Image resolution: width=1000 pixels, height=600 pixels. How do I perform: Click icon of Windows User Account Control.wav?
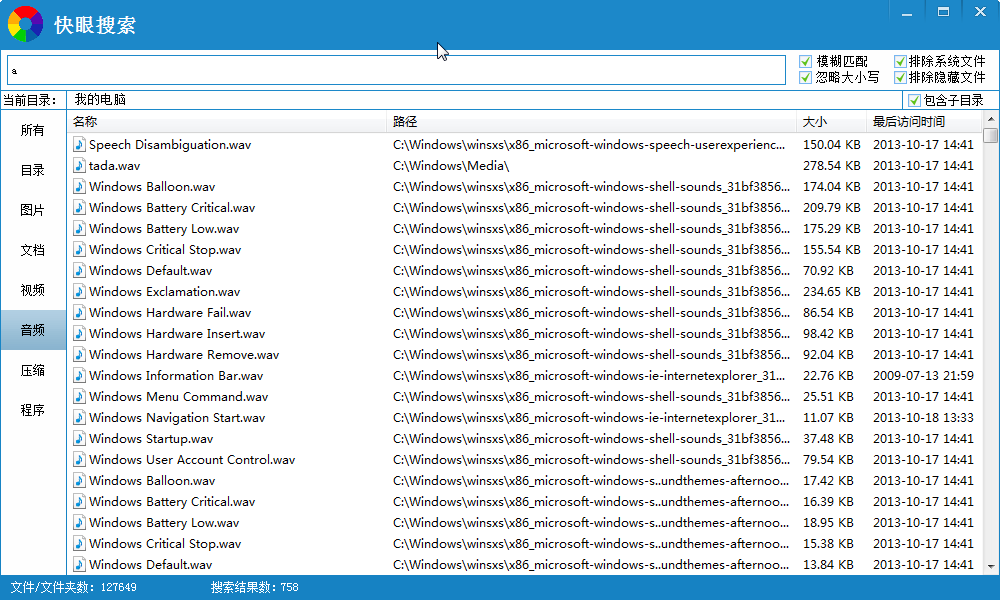80,460
